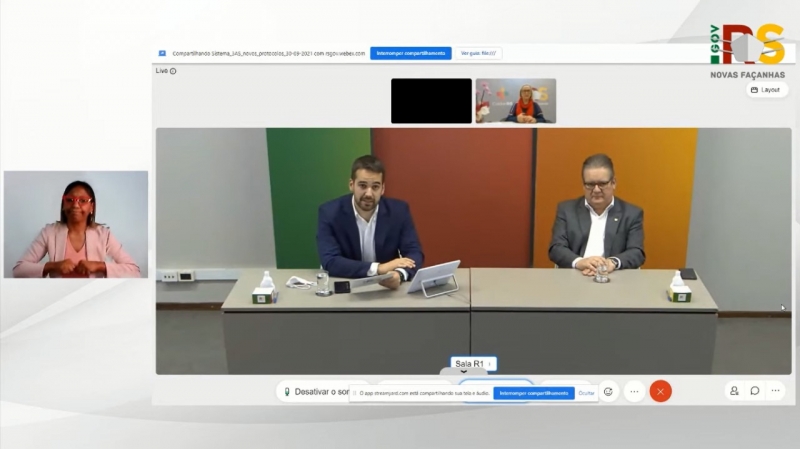This screenshot has height=449, width=800.
Task: Open the participants panel icon
Action: click(x=734, y=391)
